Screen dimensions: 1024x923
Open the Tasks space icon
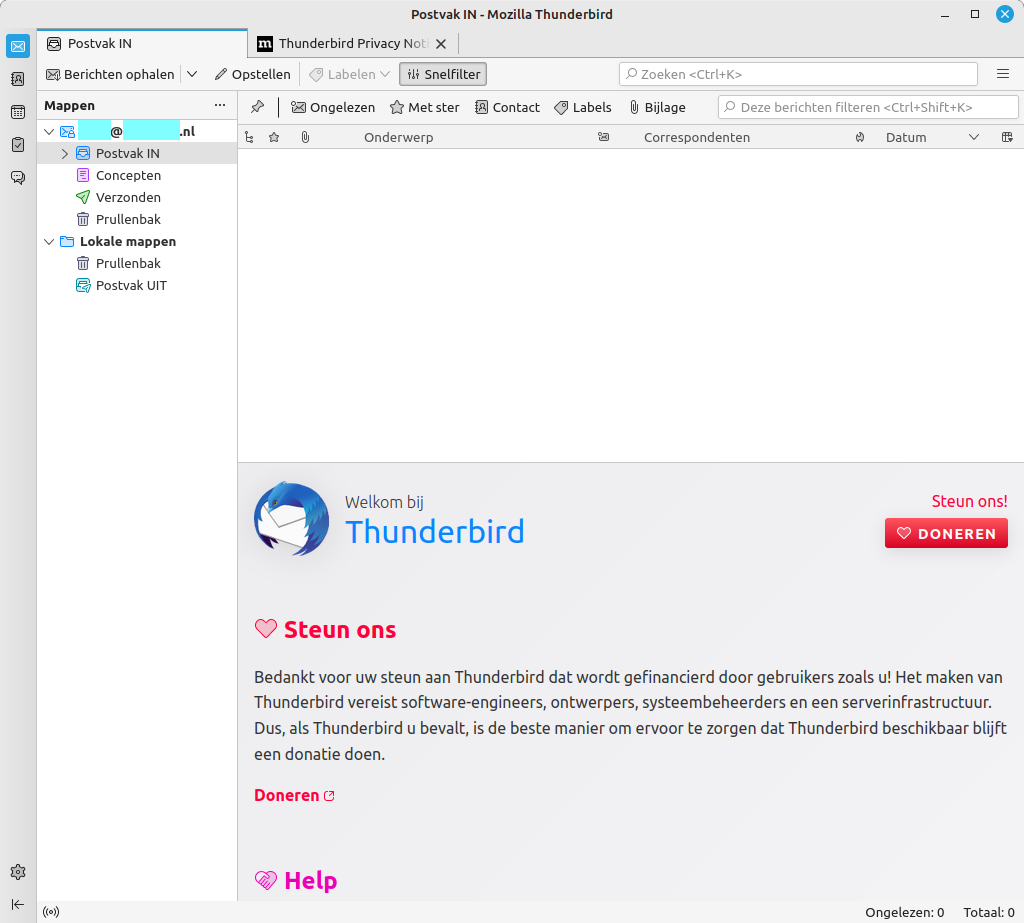[18, 145]
